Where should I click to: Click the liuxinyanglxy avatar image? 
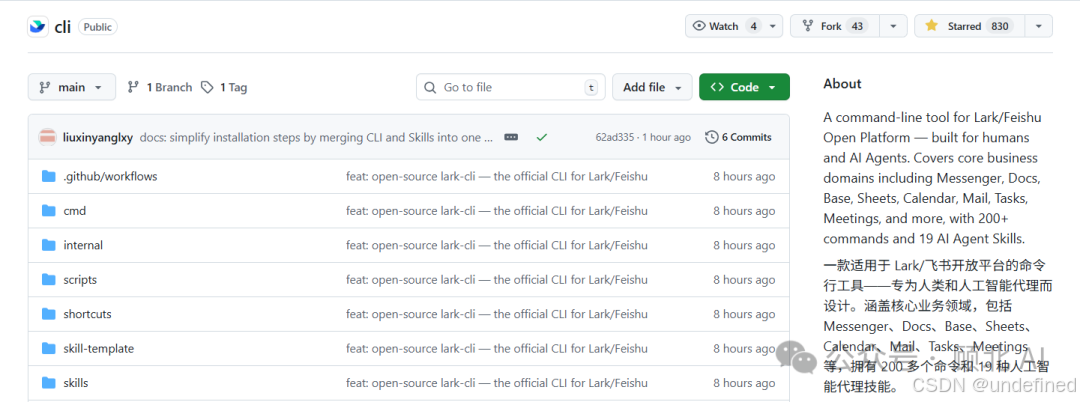coord(48,137)
